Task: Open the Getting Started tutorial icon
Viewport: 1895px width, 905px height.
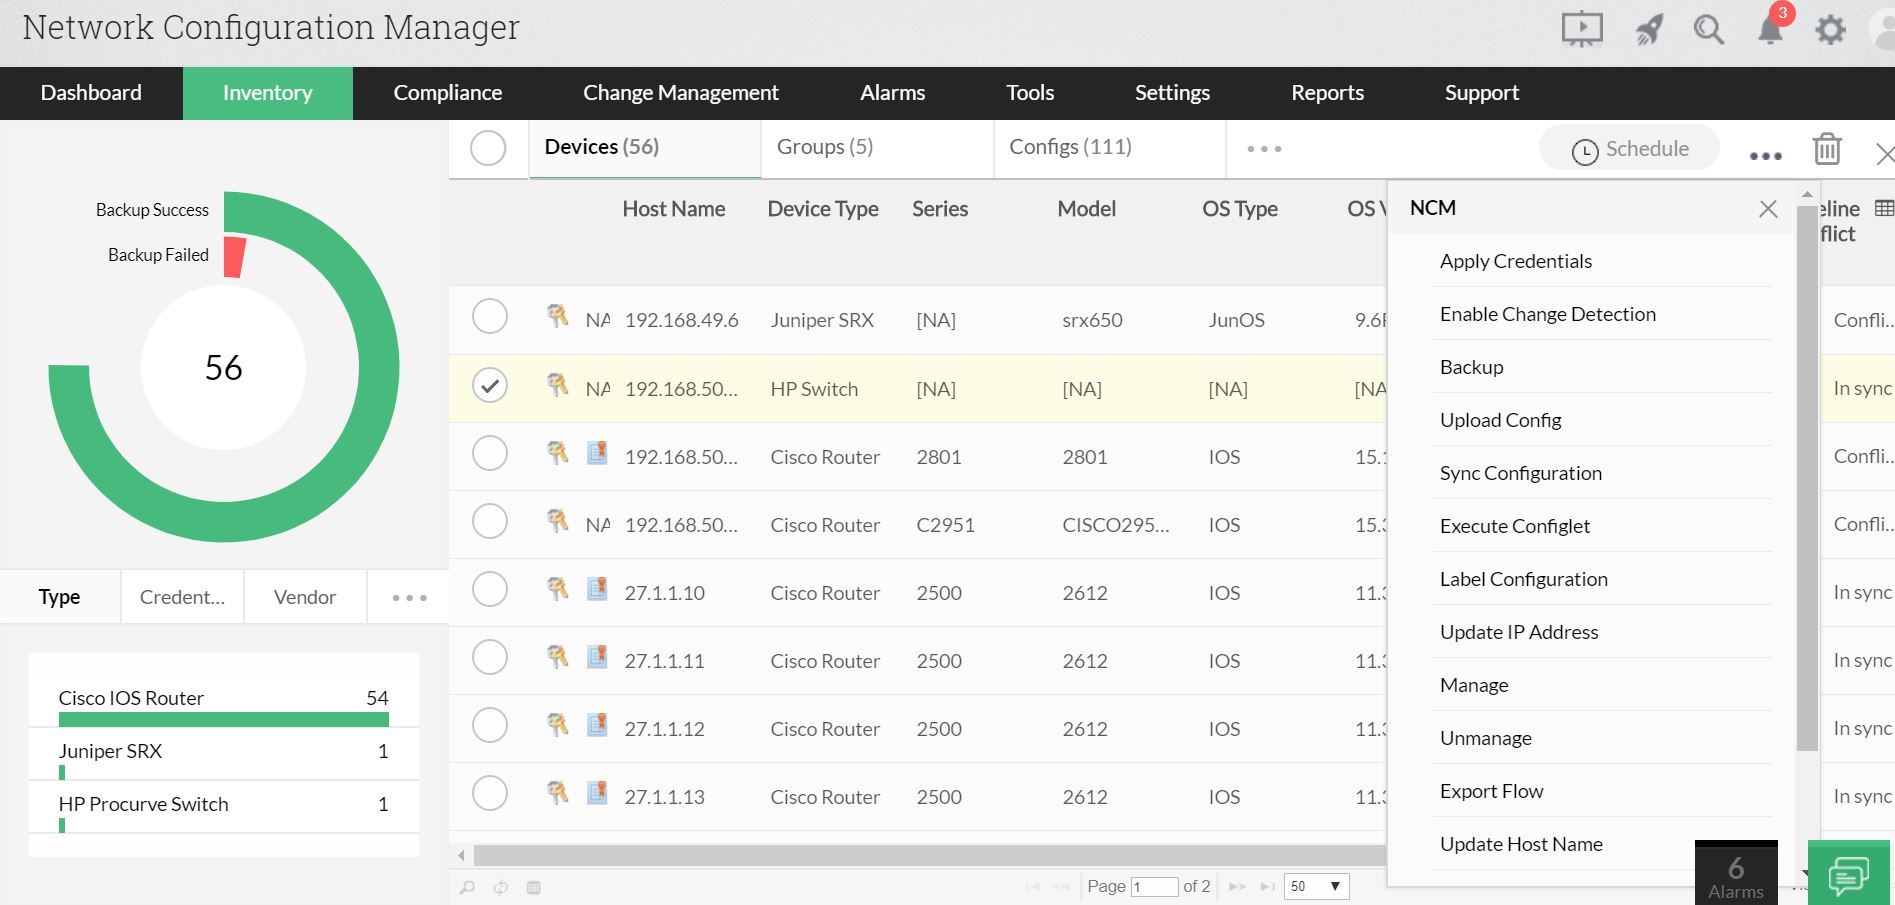Action: pyautogui.click(x=1581, y=29)
